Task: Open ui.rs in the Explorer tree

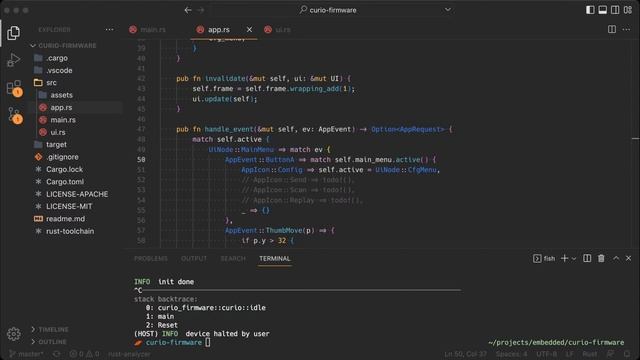Action: (x=58, y=132)
